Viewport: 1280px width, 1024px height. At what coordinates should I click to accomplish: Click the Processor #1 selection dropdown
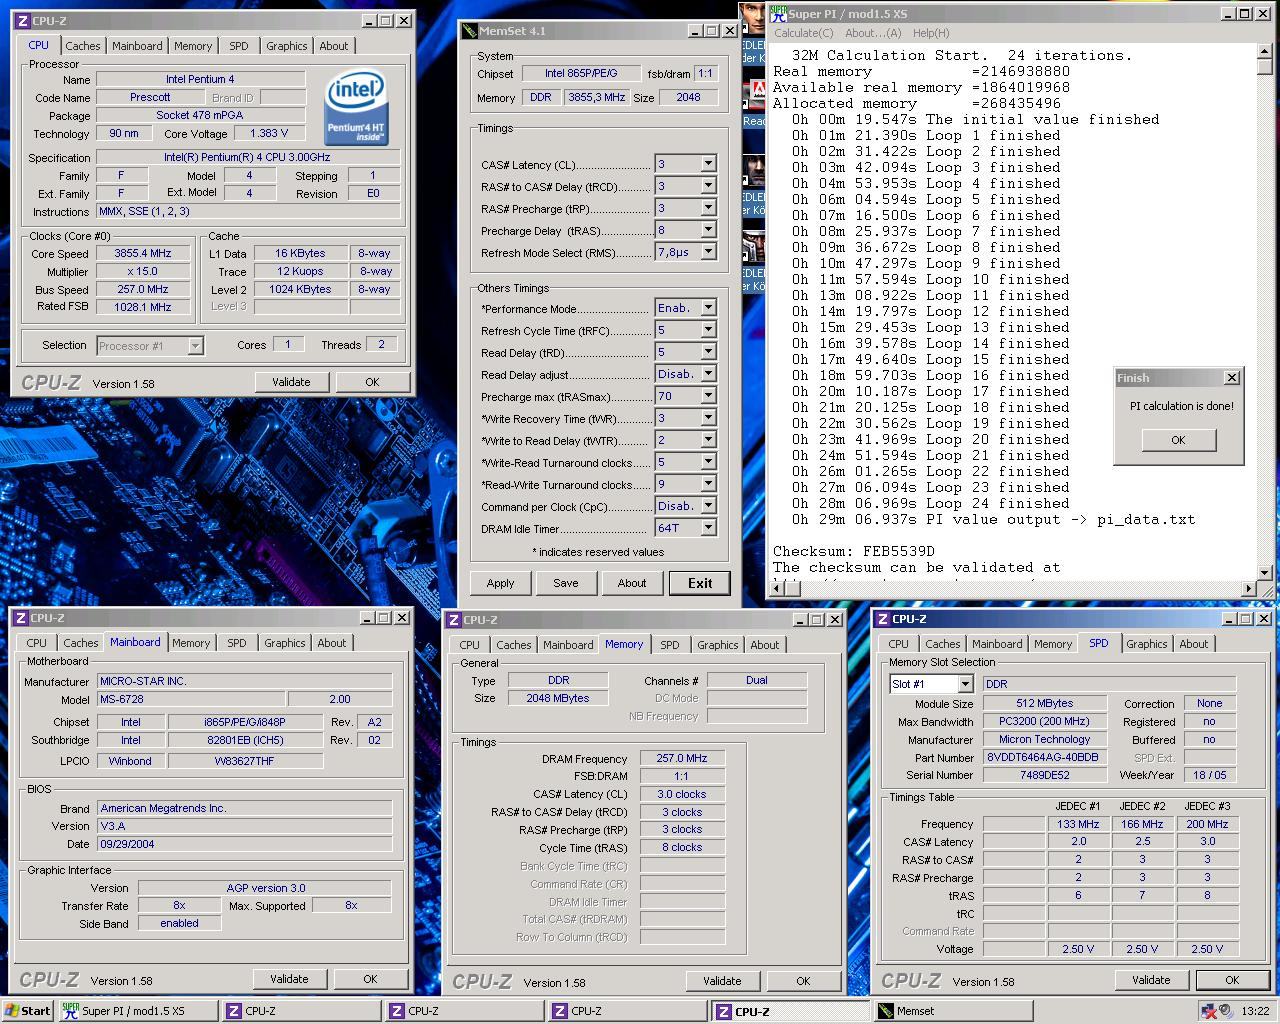tap(150, 346)
